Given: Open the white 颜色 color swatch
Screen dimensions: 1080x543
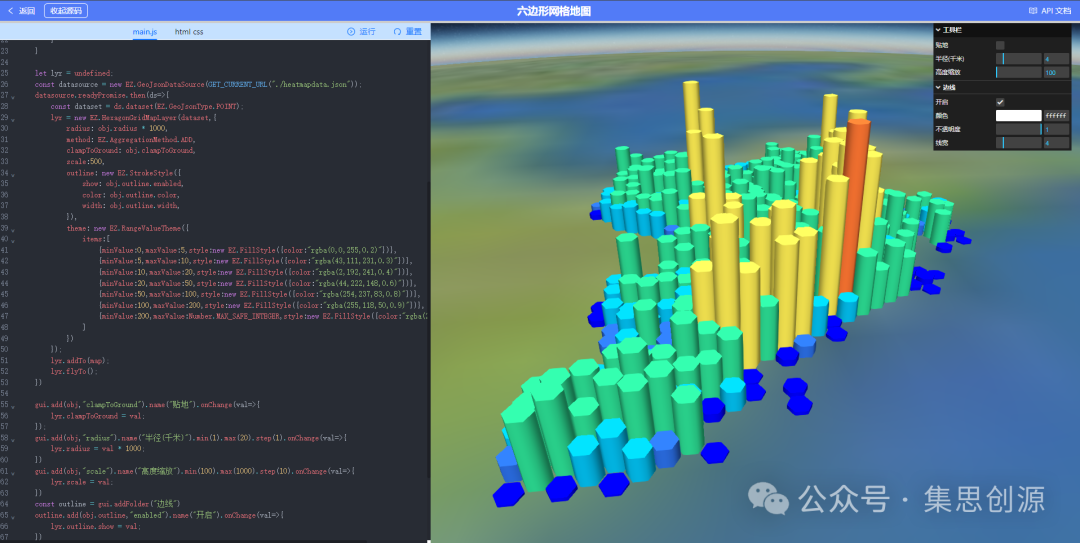Looking at the screenshot, I should point(1018,116).
